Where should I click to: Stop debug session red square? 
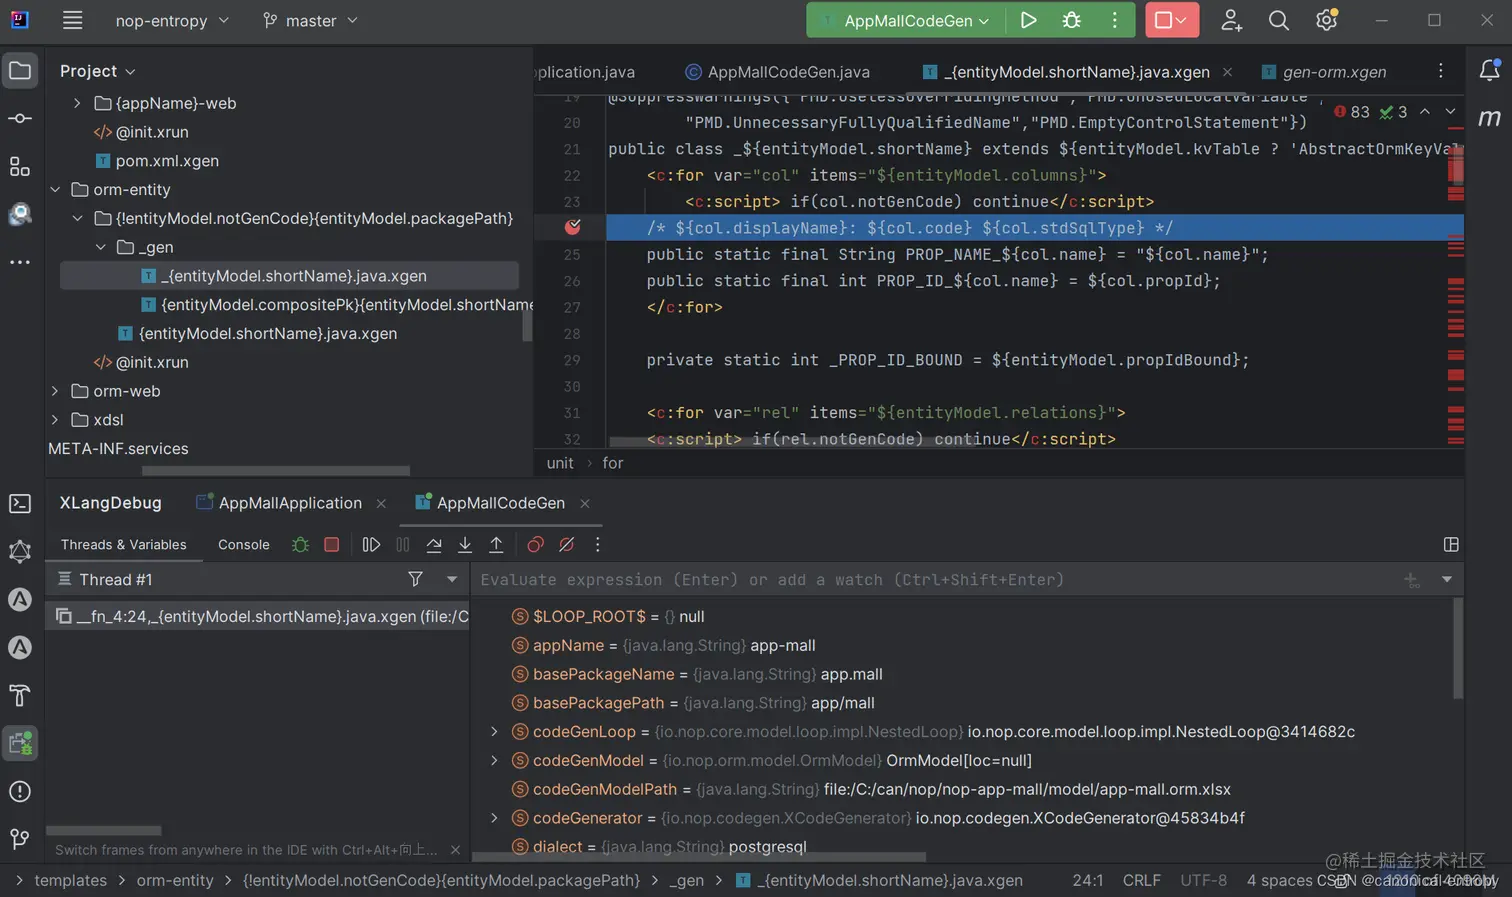click(x=331, y=545)
